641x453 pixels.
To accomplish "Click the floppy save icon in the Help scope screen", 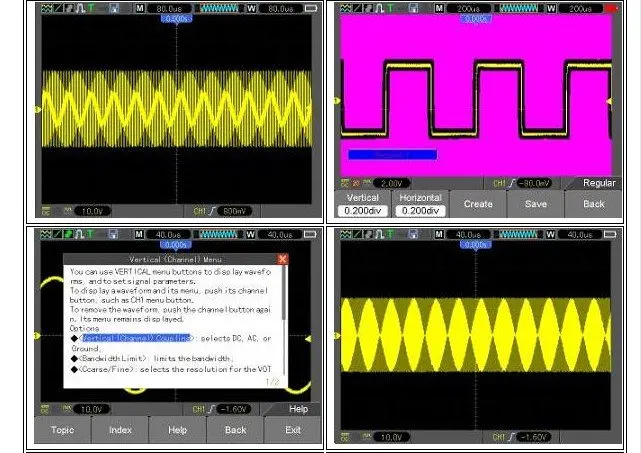I will click(113, 234).
